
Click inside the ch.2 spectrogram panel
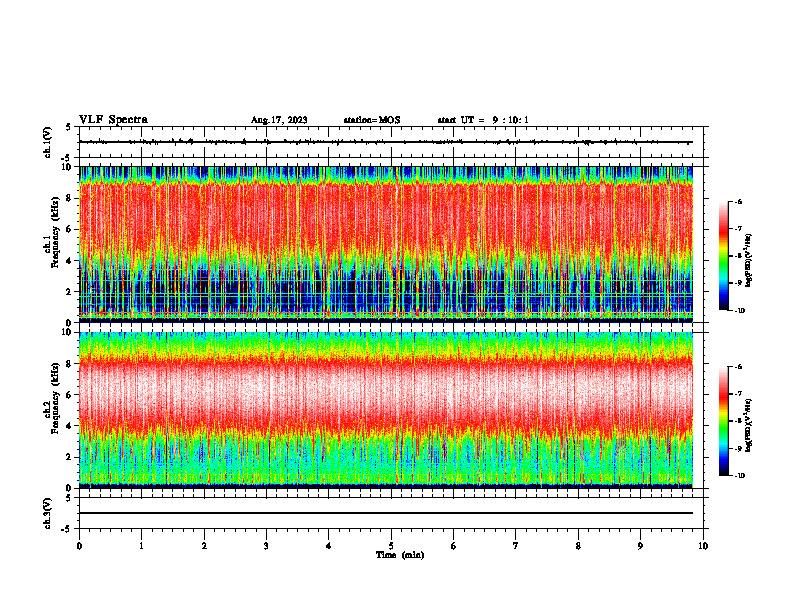point(385,410)
